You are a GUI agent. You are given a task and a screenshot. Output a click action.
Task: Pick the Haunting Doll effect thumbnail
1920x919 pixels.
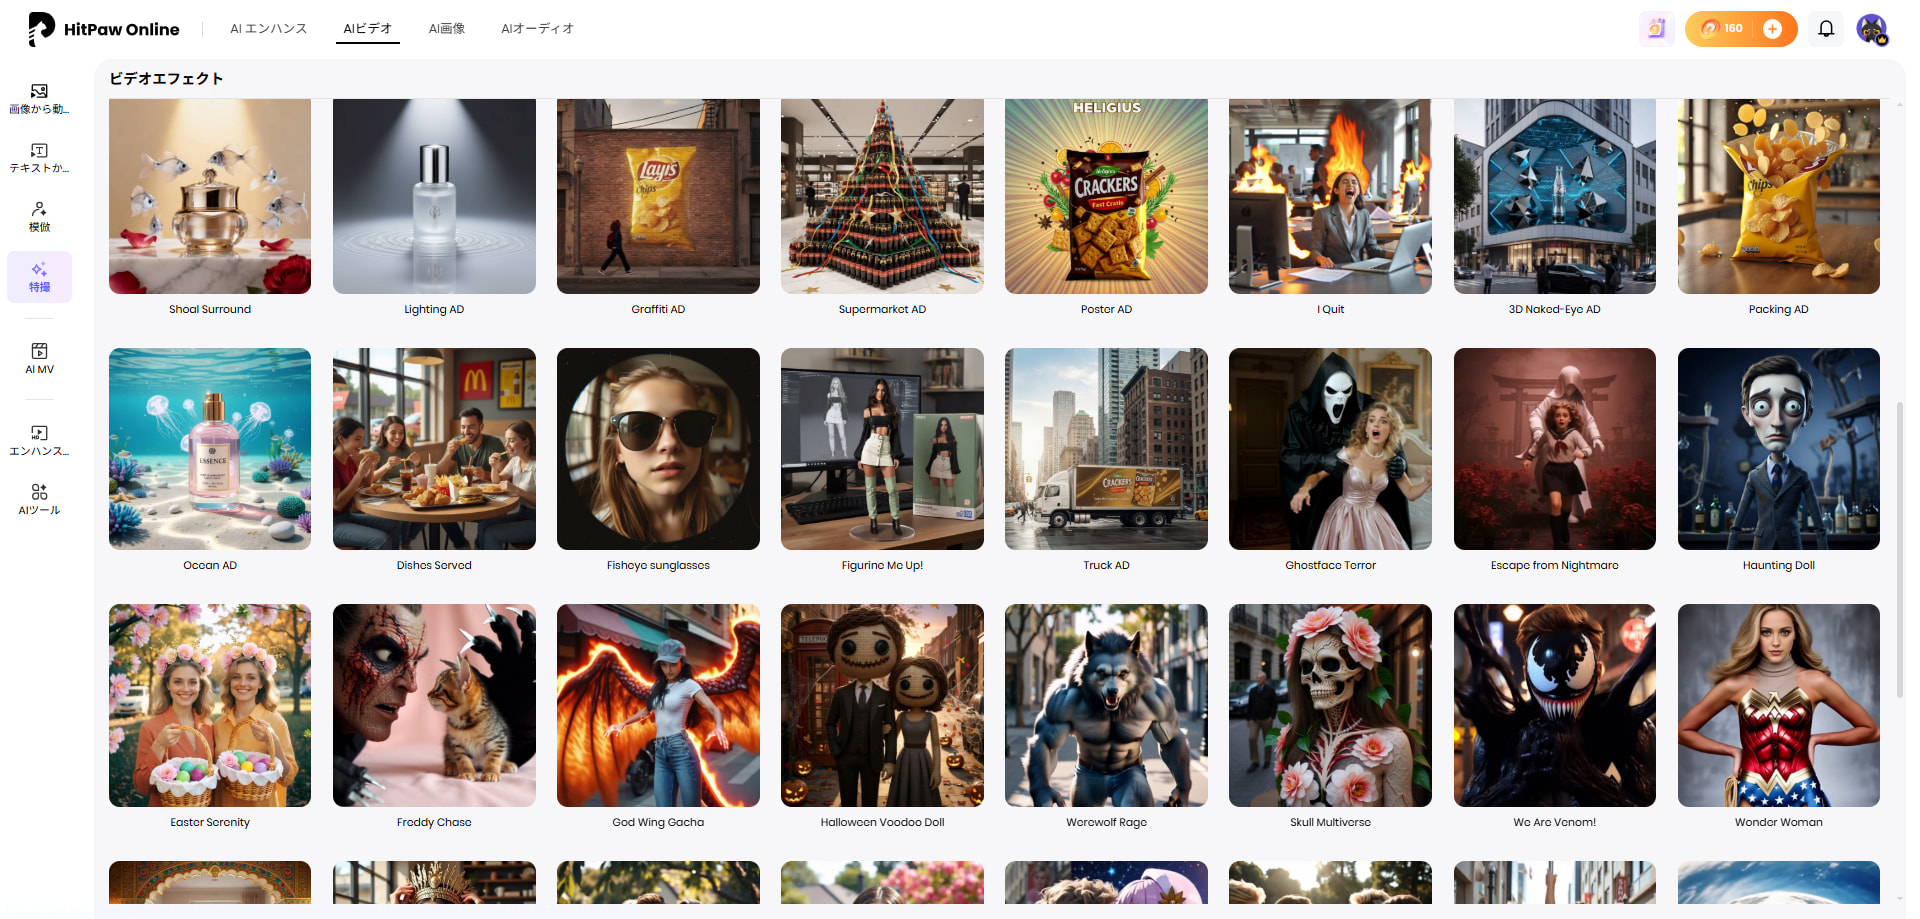[x=1779, y=449]
